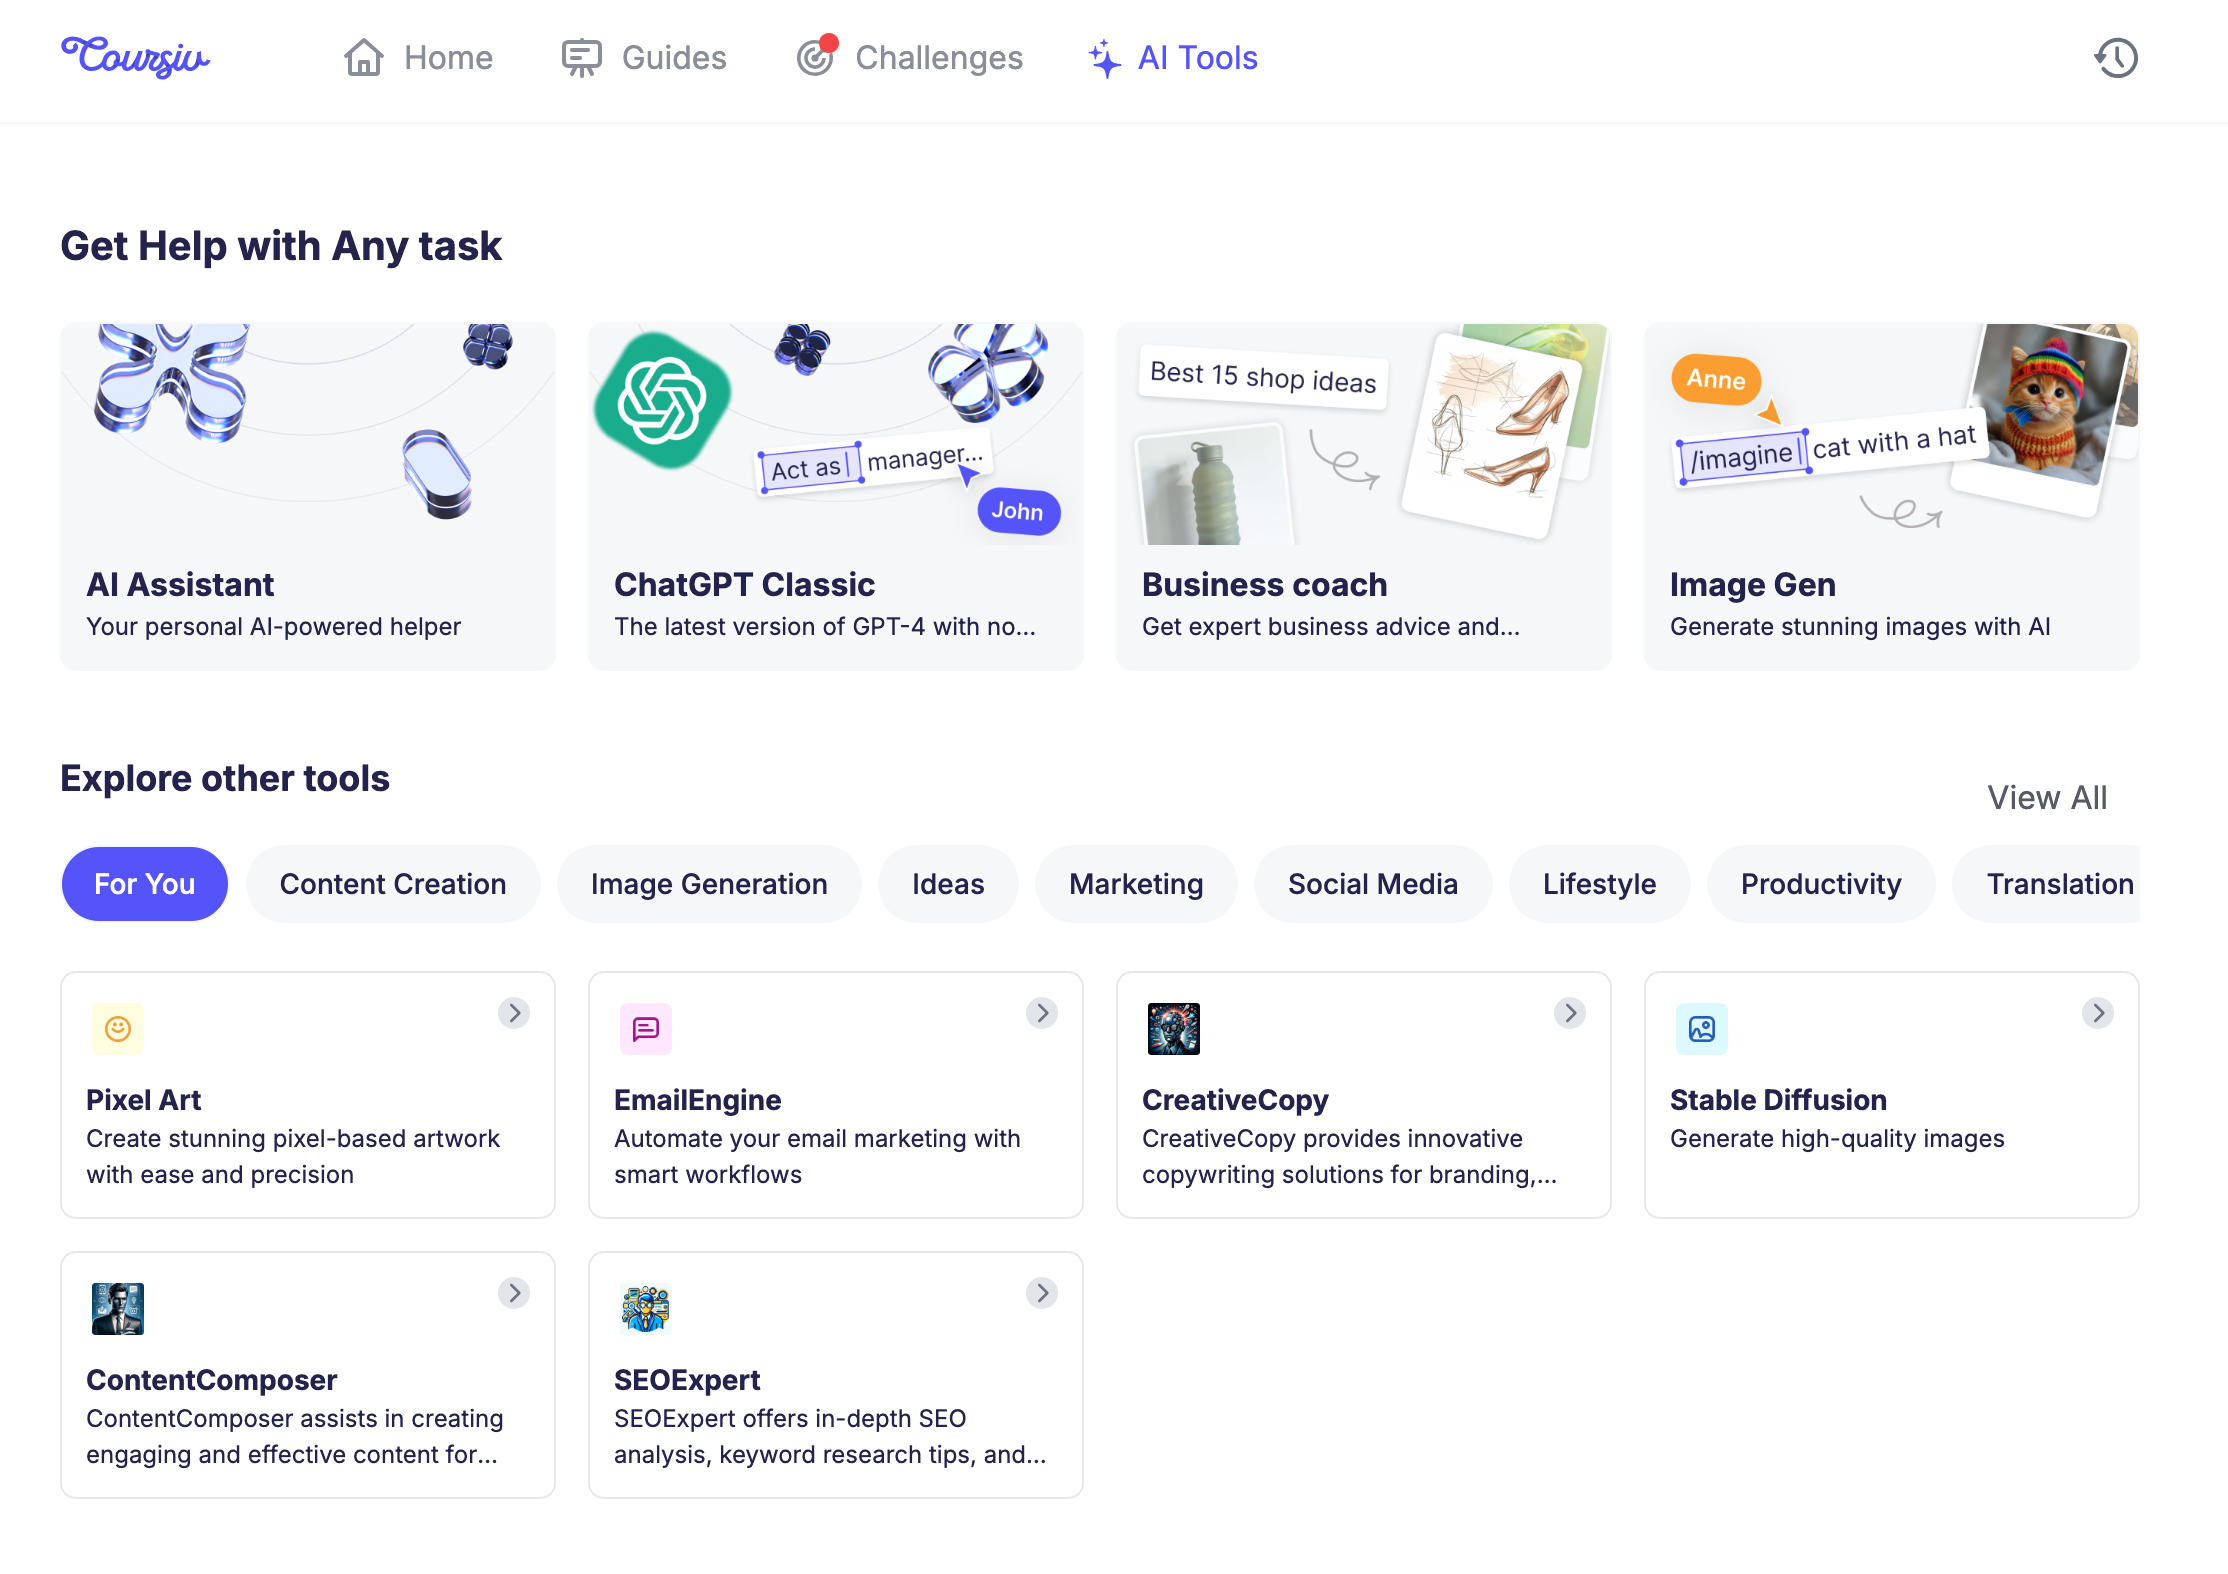Click the Pixel Art smiley icon
The image size is (2228, 1574).
click(118, 1029)
